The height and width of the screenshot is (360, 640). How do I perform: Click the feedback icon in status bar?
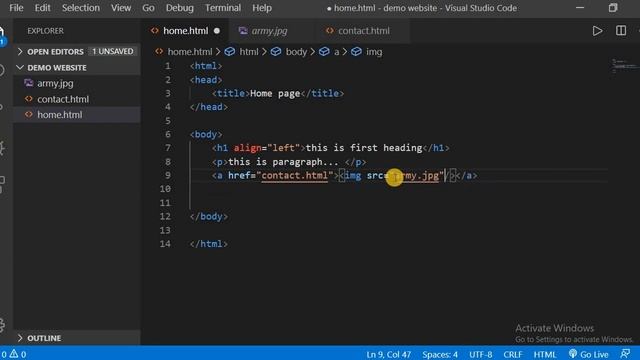click(x=625, y=354)
